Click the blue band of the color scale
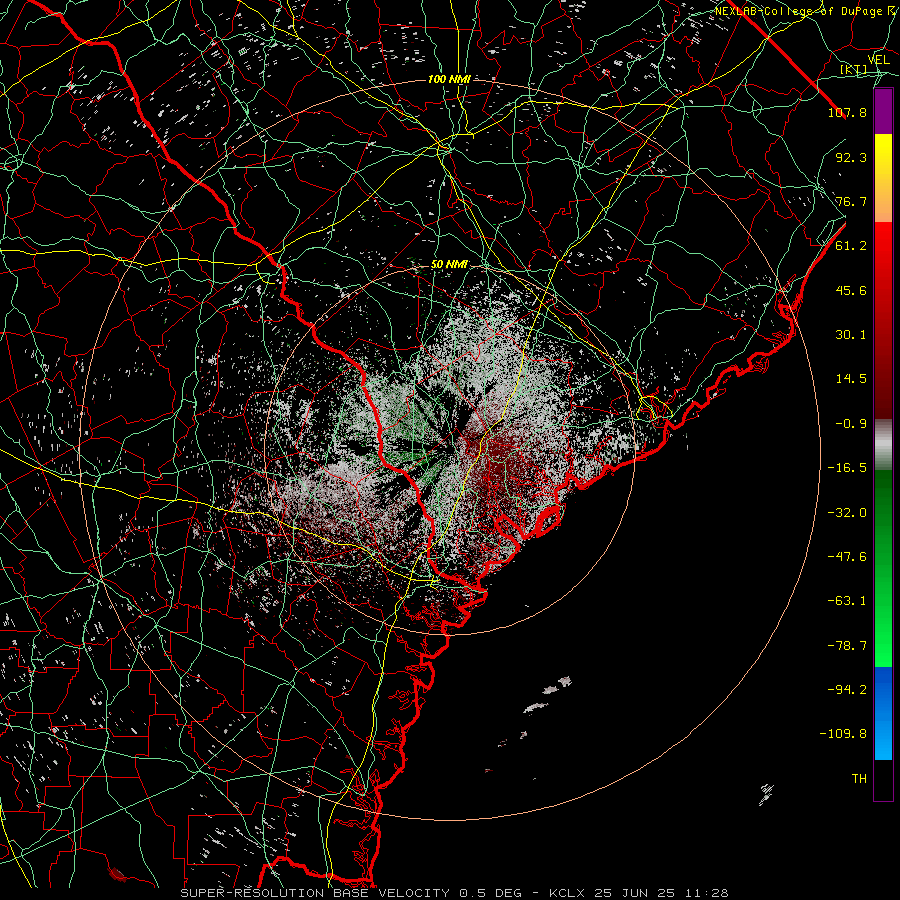This screenshot has width=900, height=900. click(883, 713)
